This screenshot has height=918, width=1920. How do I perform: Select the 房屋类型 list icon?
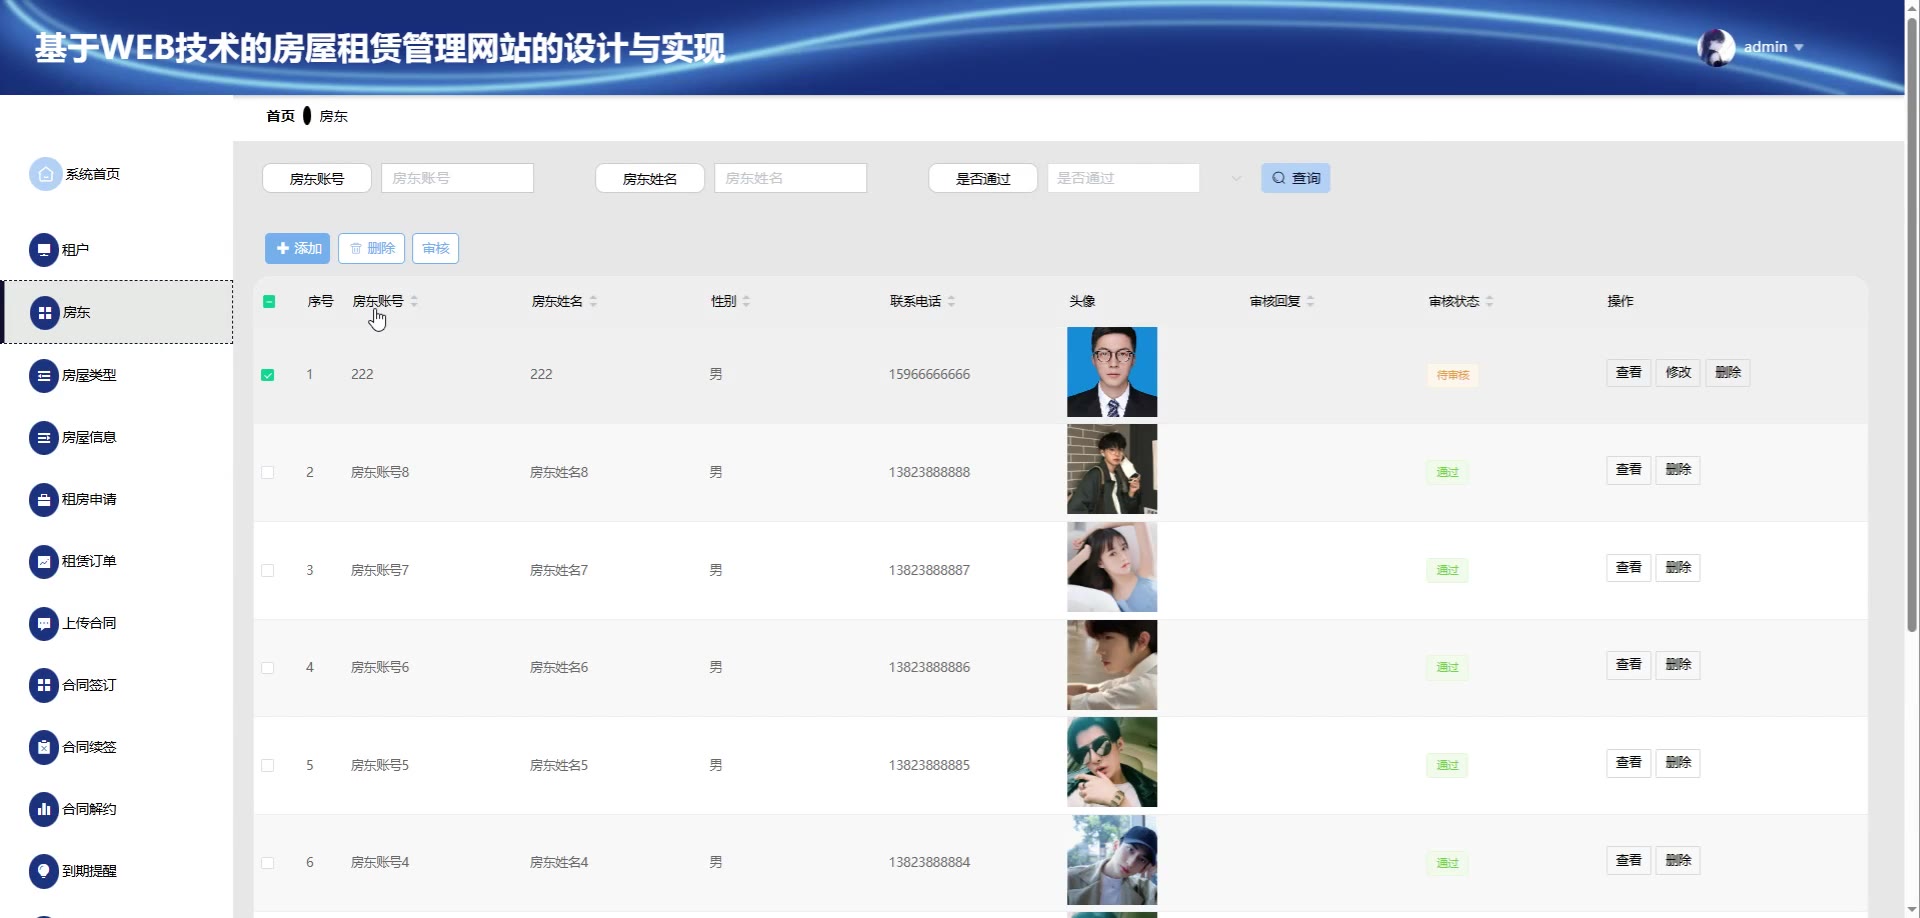[44, 376]
